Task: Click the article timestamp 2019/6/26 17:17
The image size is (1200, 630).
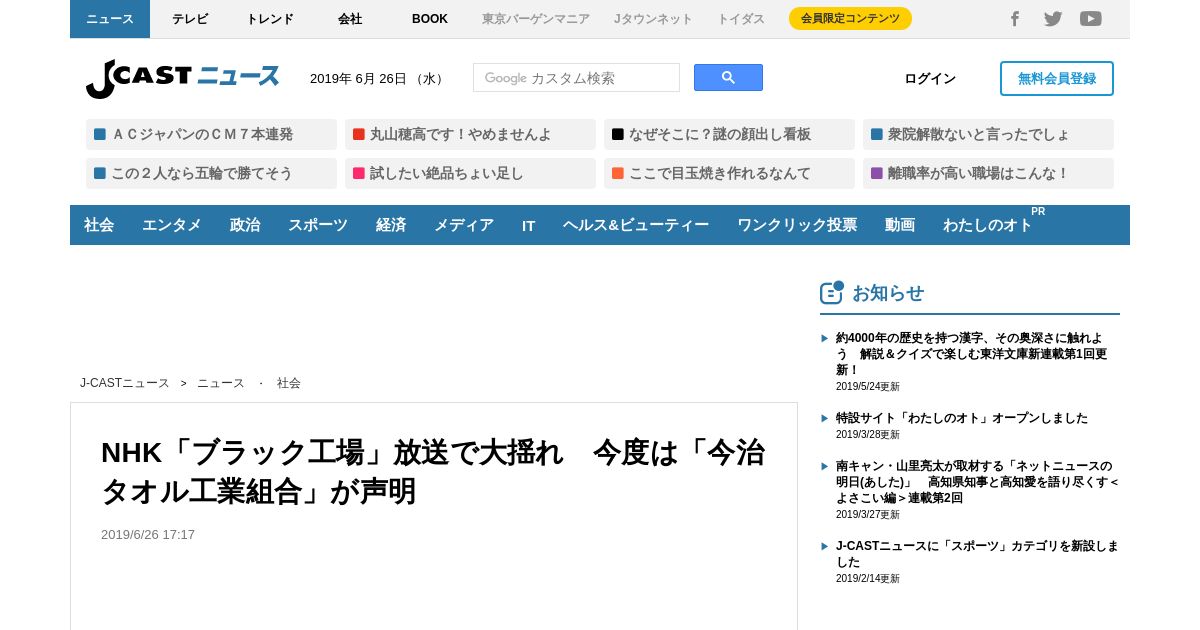Action: pos(148,535)
